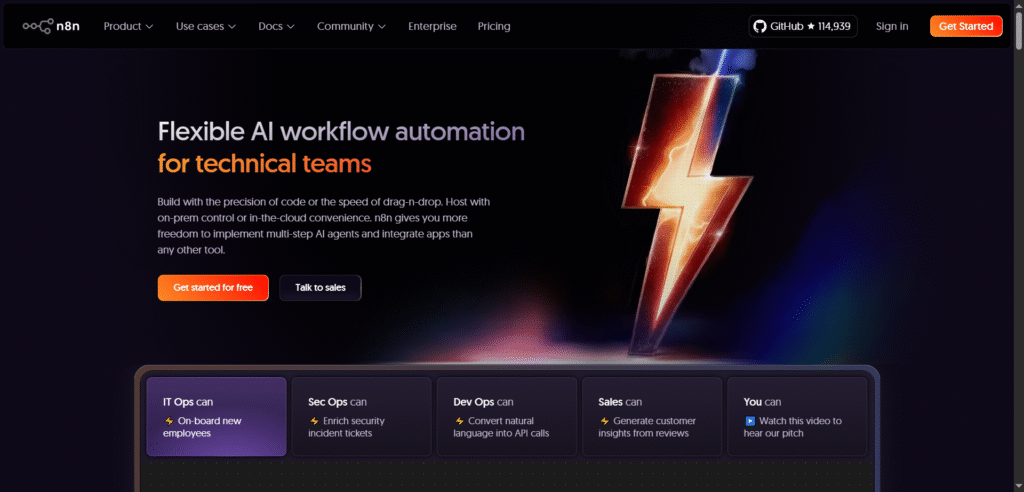Click the for technical teams orange heading

point(264,163)
